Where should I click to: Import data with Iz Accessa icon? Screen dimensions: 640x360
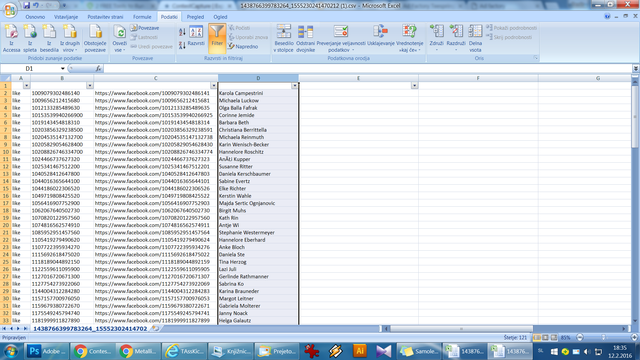[11, 38]
